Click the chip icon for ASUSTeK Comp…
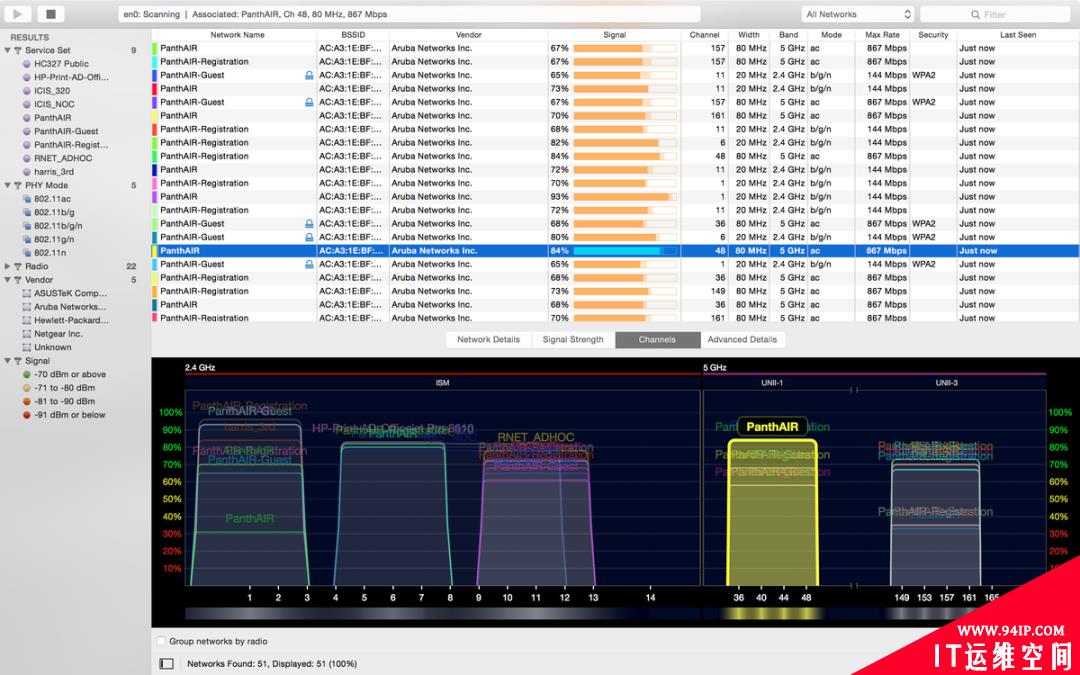1080x675 pixels. click(27, 293)
